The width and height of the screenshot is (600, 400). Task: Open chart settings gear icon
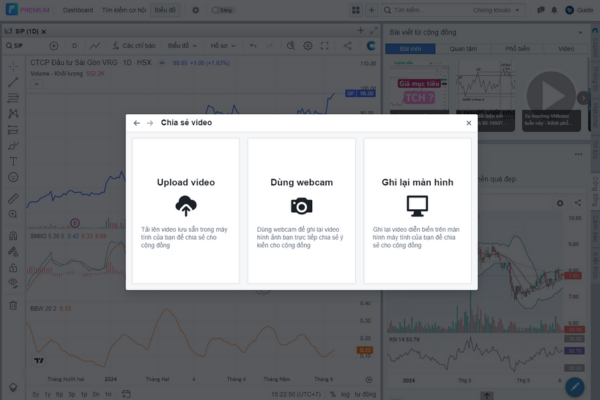pyautogui.click(x=308, y=46)
